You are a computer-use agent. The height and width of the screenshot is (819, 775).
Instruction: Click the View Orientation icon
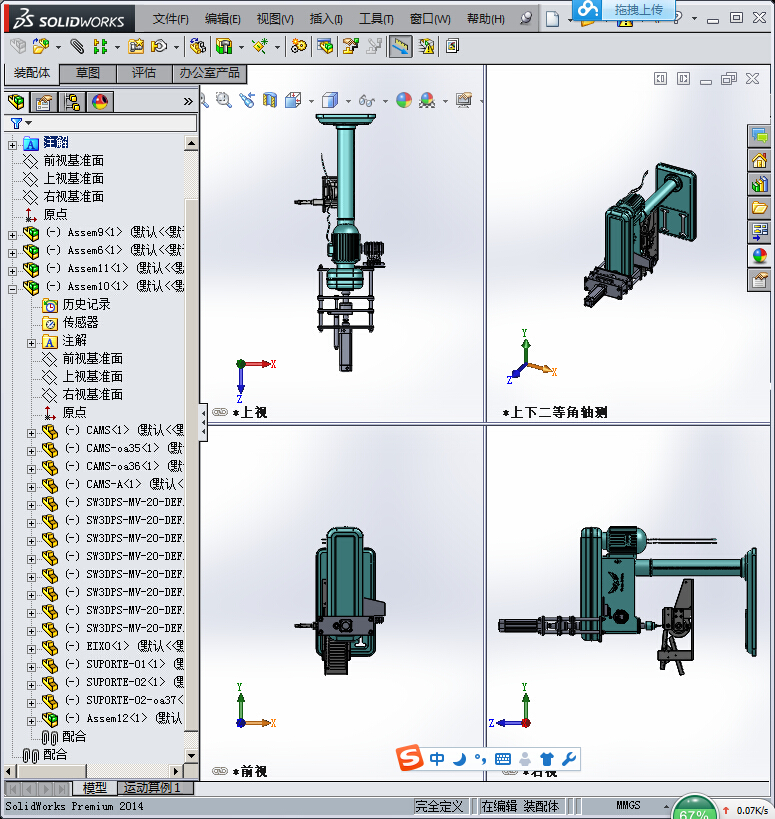pos(293,100)
